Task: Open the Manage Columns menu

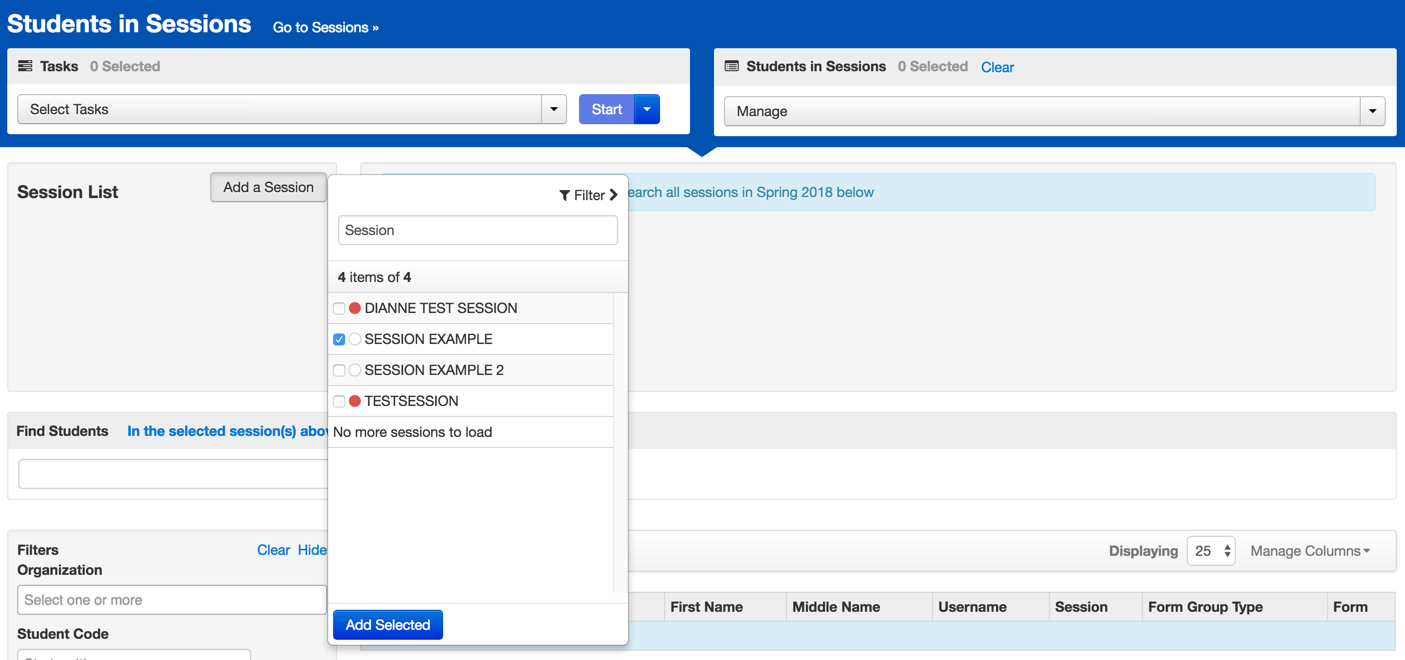Action: [x=1310, y=551]
